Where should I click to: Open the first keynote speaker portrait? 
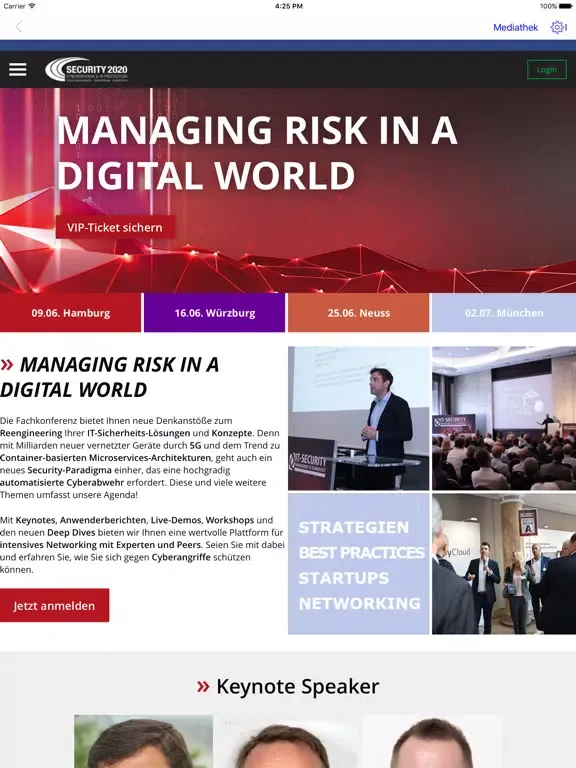pyautogui.click(x=144, y=741)
